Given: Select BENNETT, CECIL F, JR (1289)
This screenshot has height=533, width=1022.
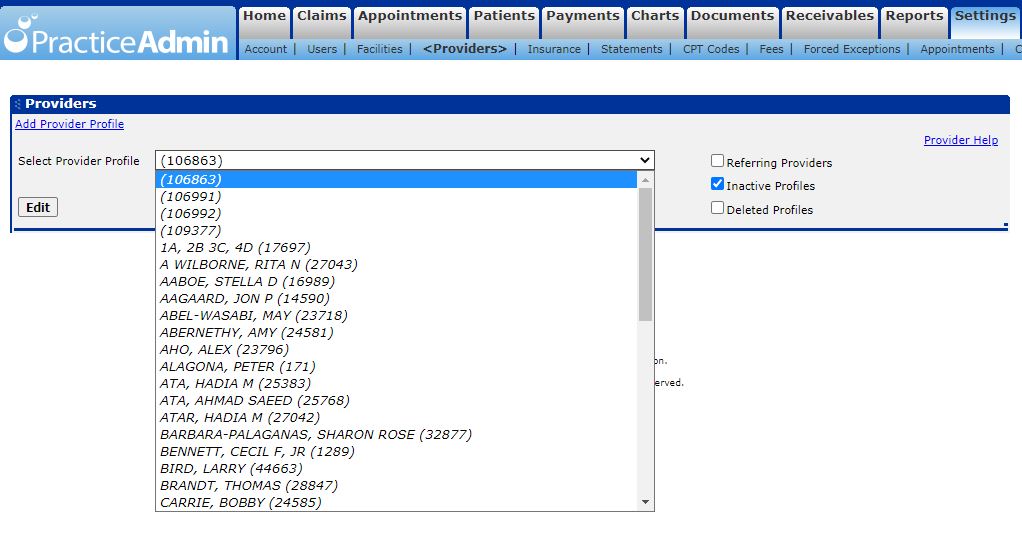Looking at the screenshot, I should (396, 451).
